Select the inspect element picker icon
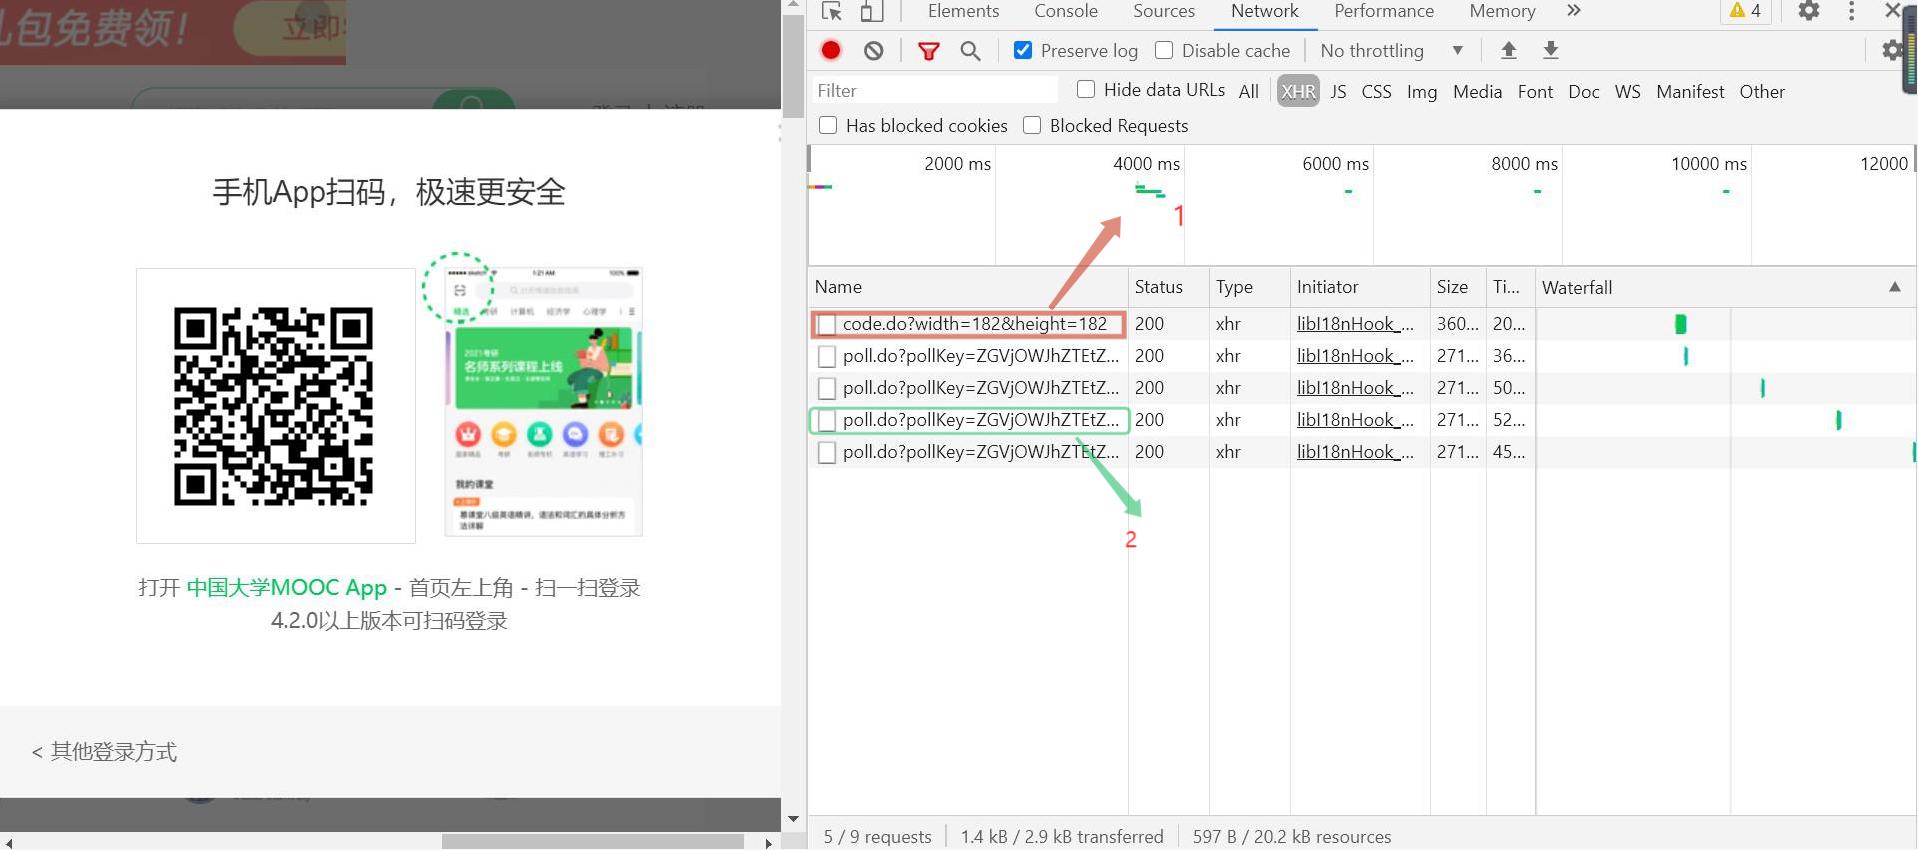Screen dimensions: 1918x850 tap(832, 11)
